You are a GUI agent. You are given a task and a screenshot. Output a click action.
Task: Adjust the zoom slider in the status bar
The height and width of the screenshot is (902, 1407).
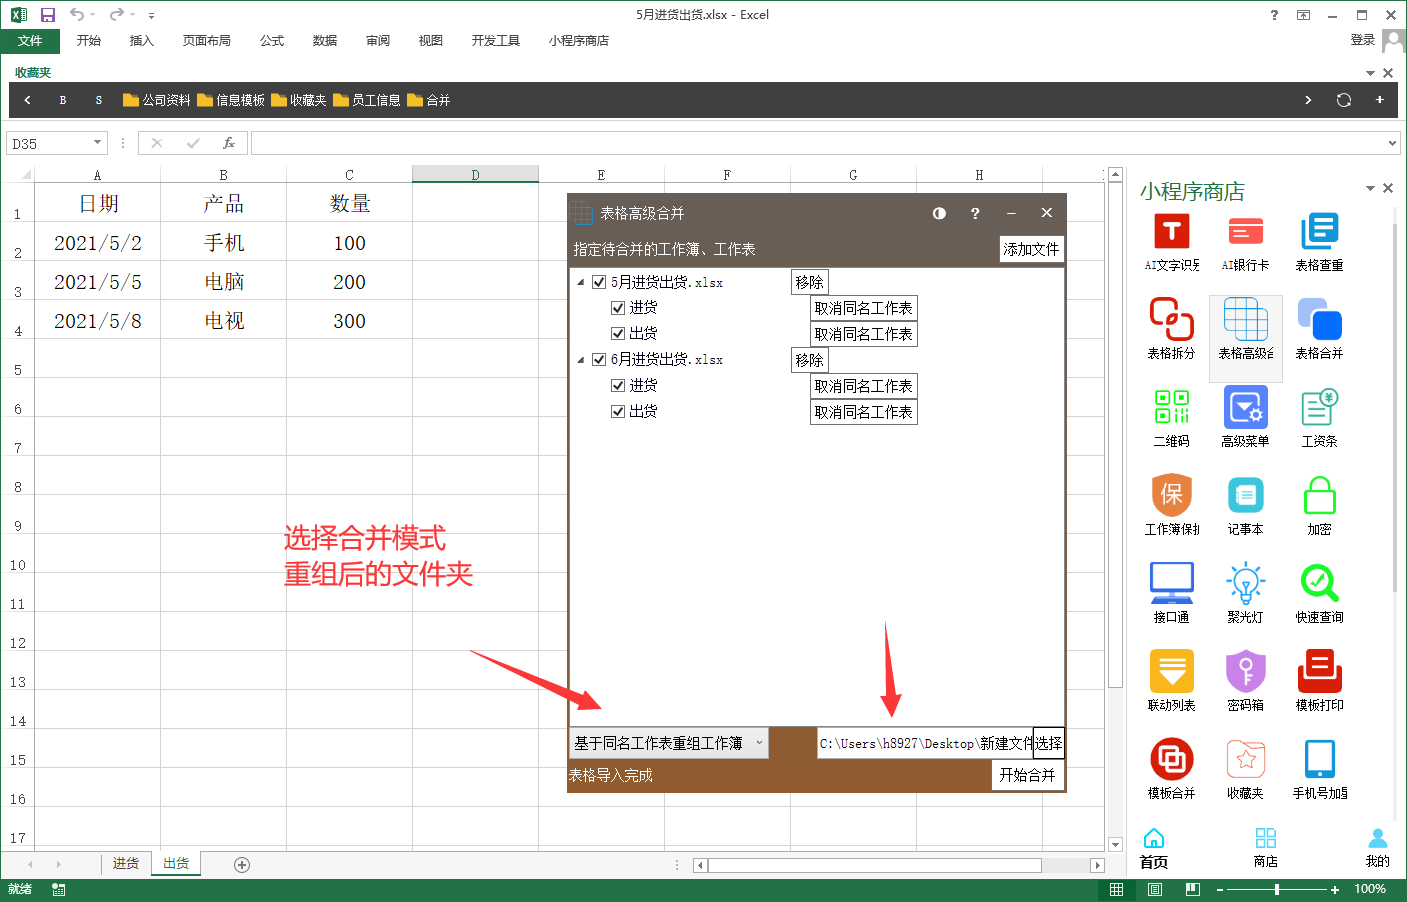pyautogui.click(x=1276, y=889)
